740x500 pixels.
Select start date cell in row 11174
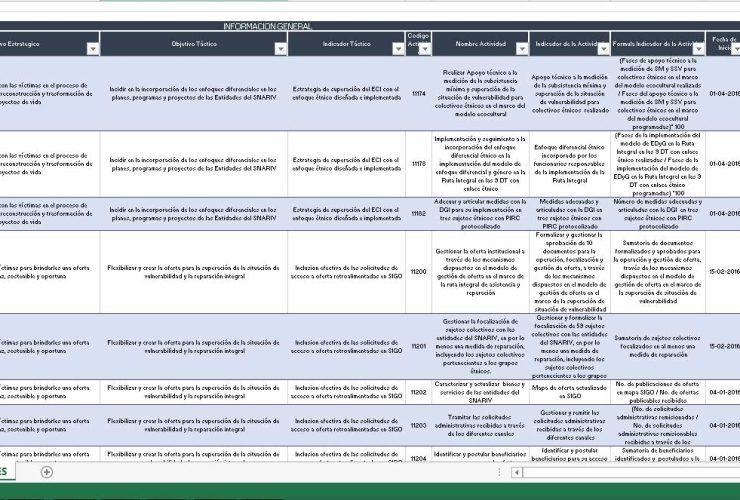point(723,93)
